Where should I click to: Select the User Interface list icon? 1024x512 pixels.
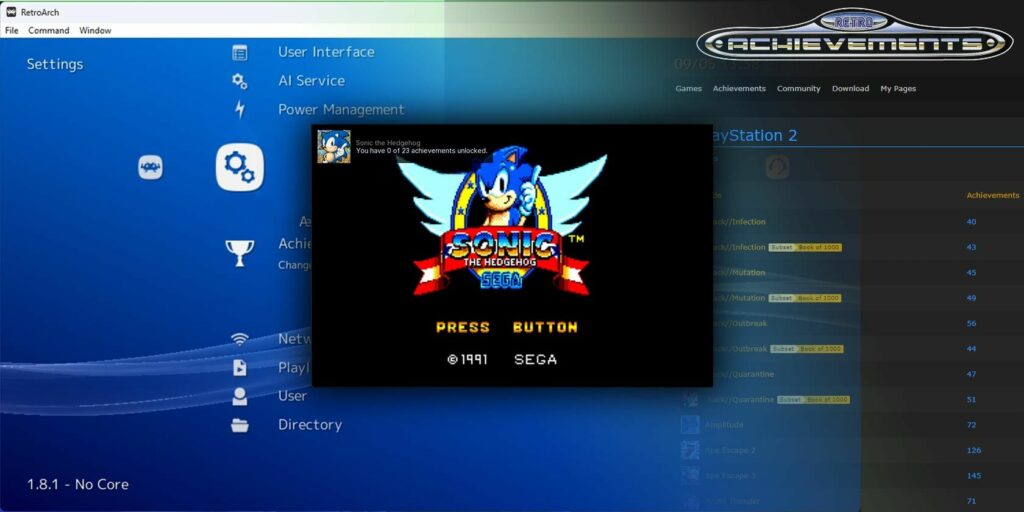point(240,52)
